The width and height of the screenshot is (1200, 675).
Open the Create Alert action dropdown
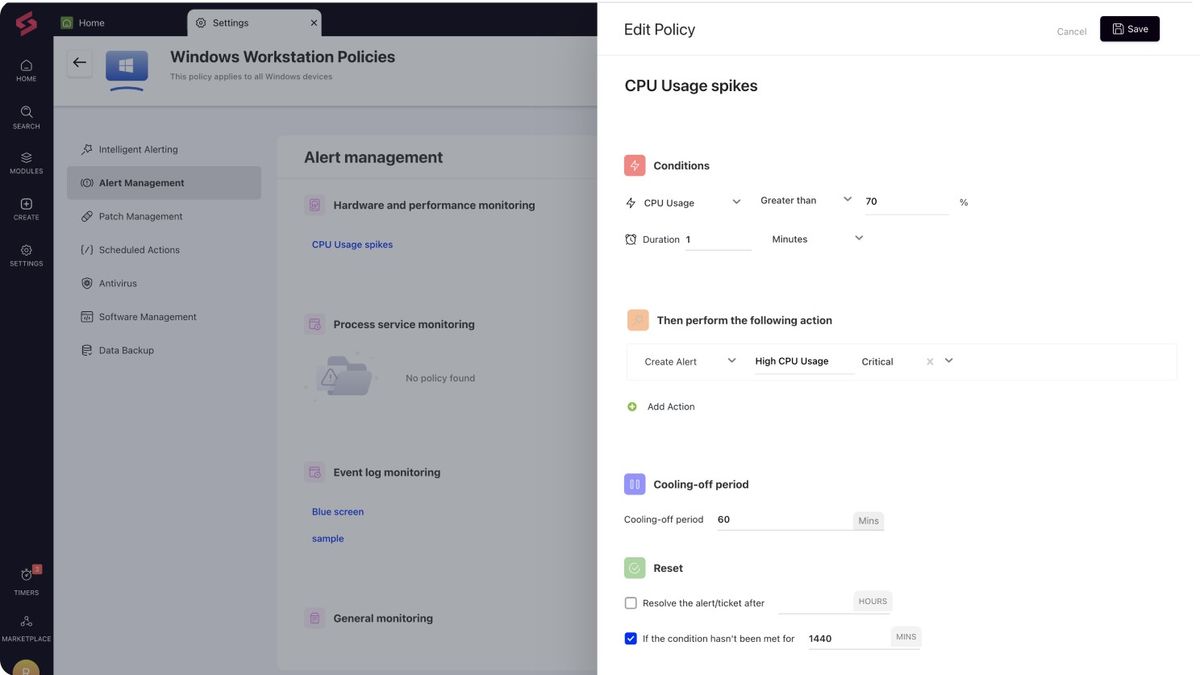pyautogui.click(x=731, y=361)
